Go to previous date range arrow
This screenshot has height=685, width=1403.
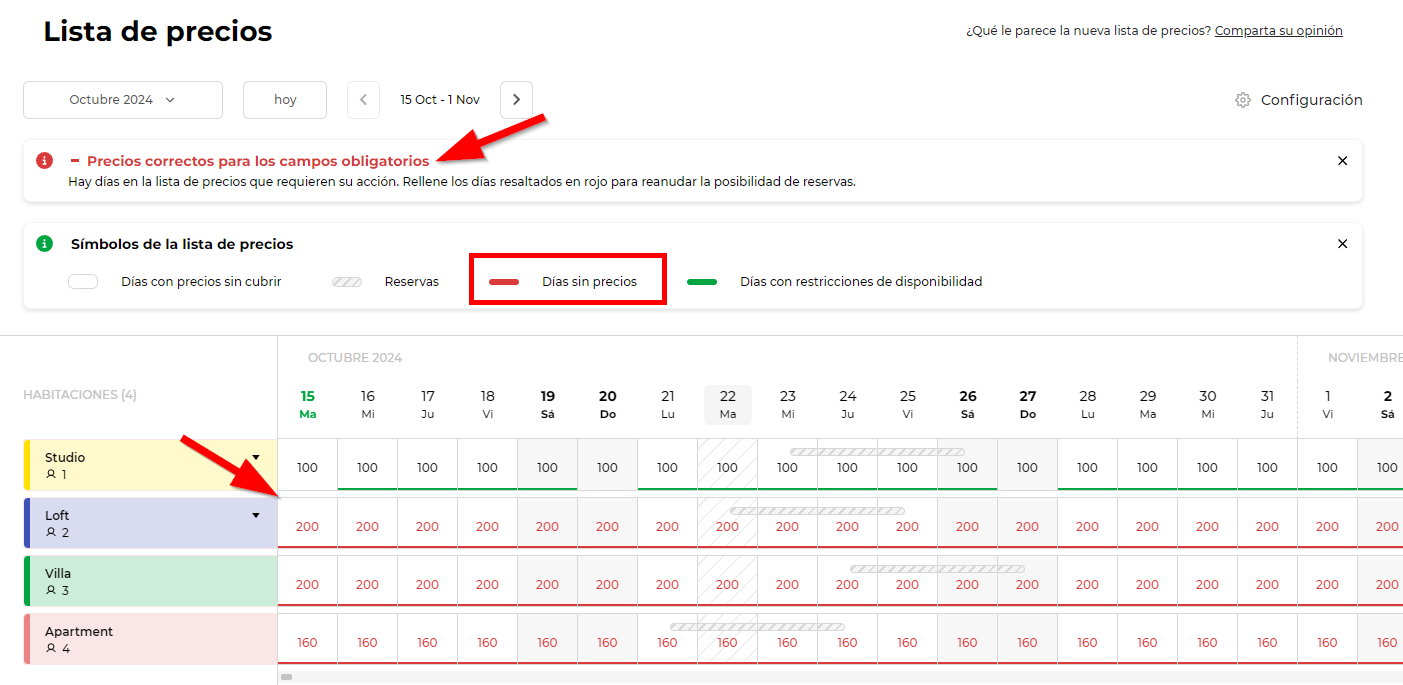[363, 100]
